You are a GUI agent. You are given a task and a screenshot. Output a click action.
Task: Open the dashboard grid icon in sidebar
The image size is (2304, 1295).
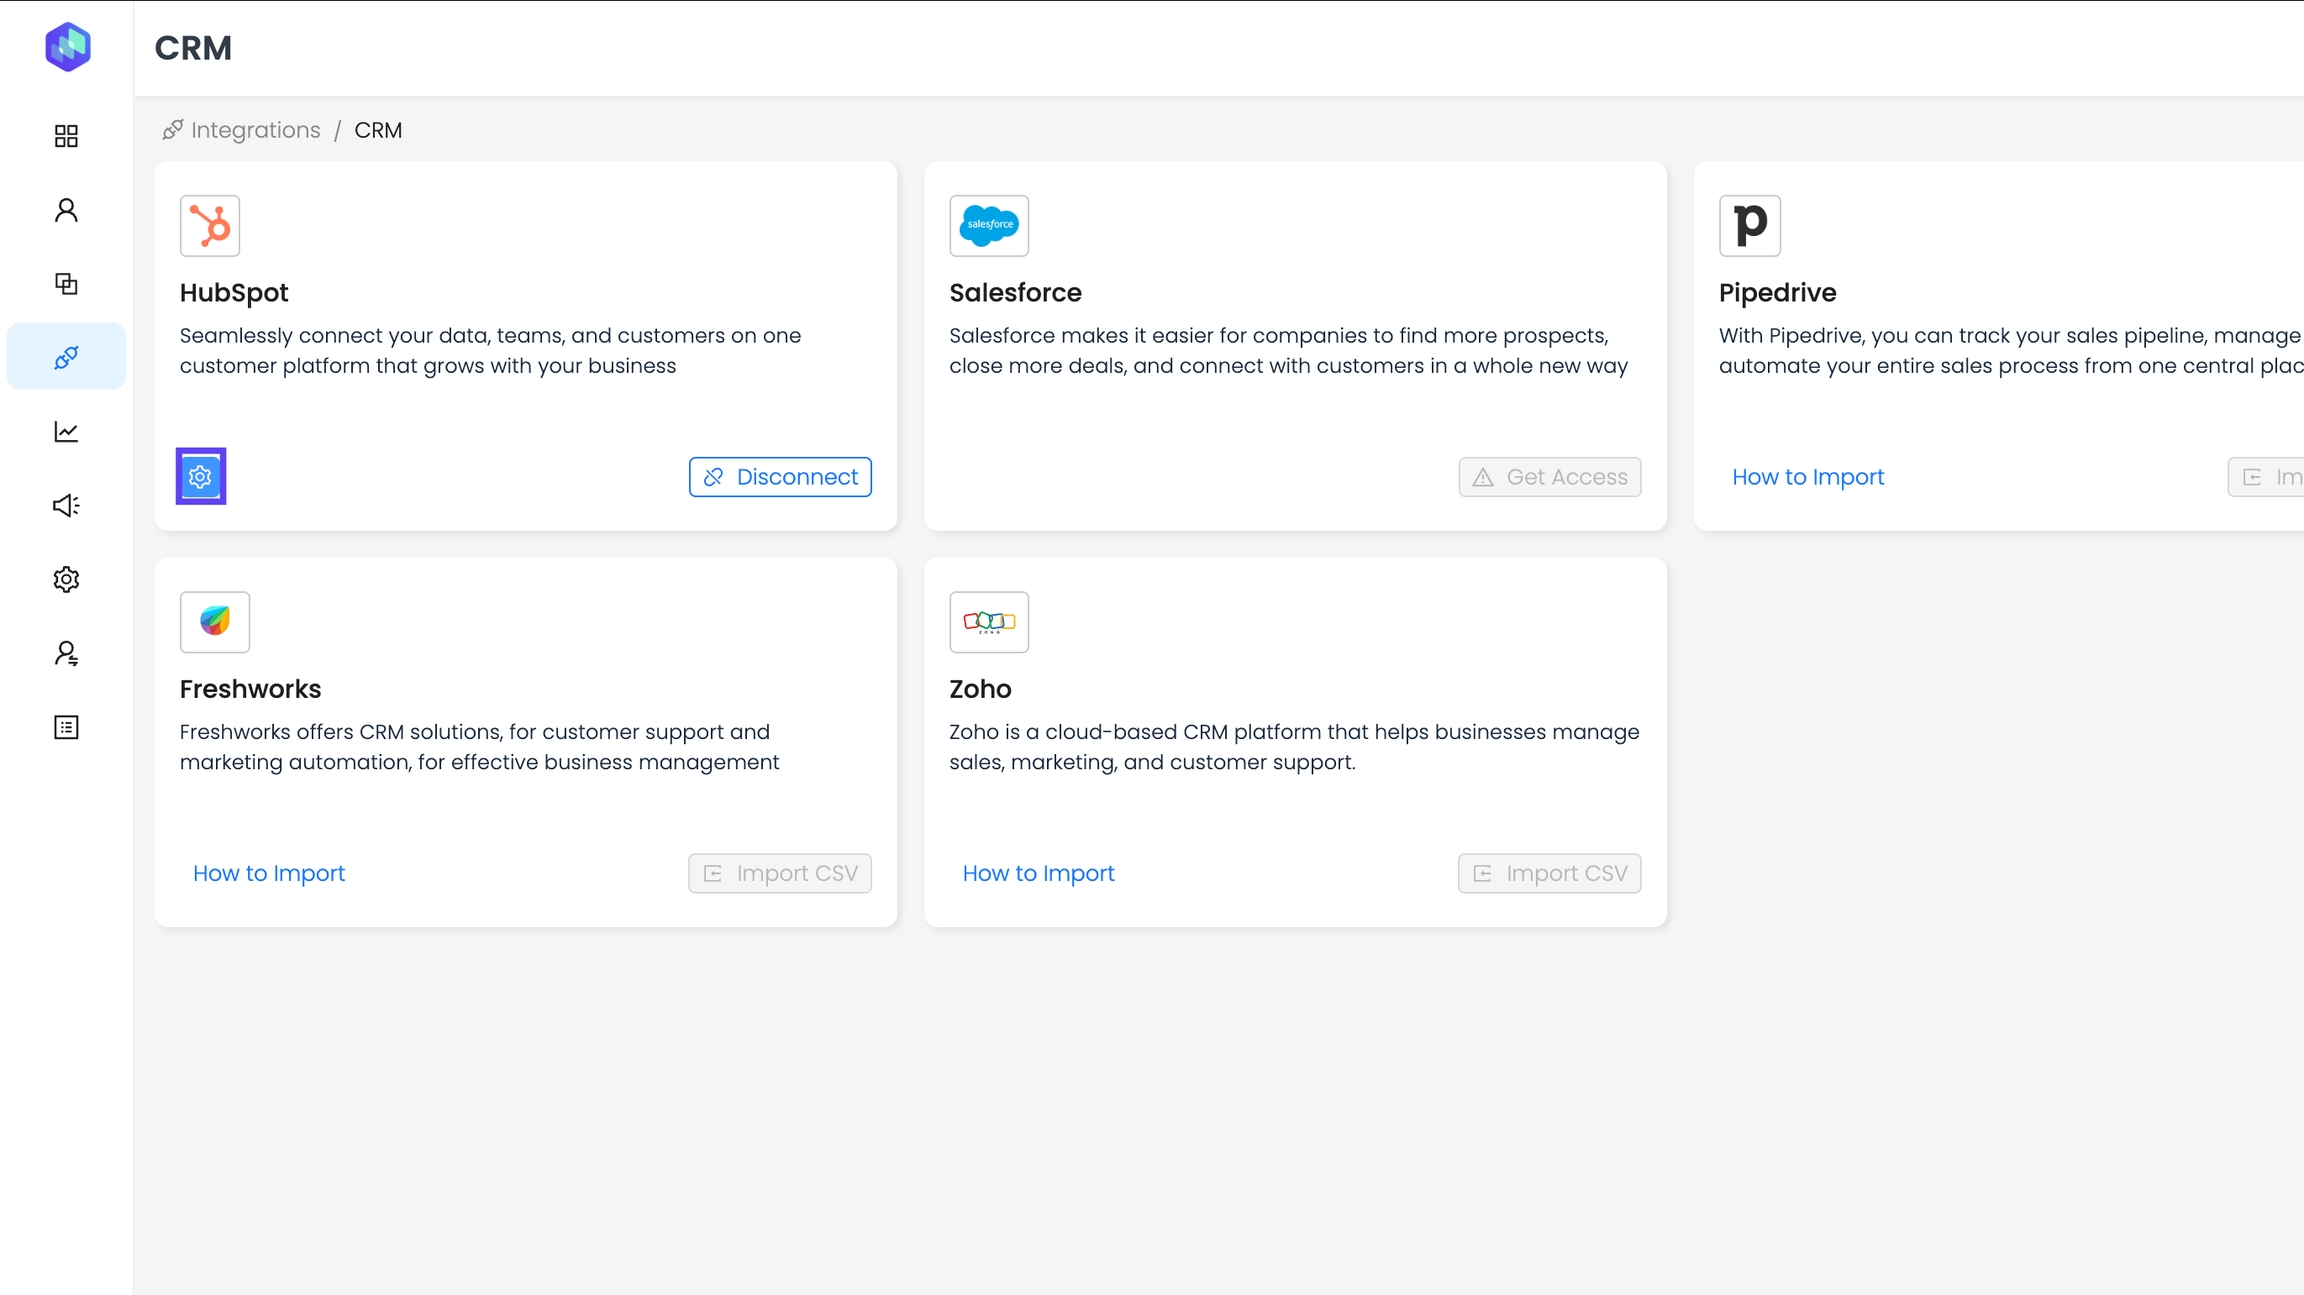66,136
